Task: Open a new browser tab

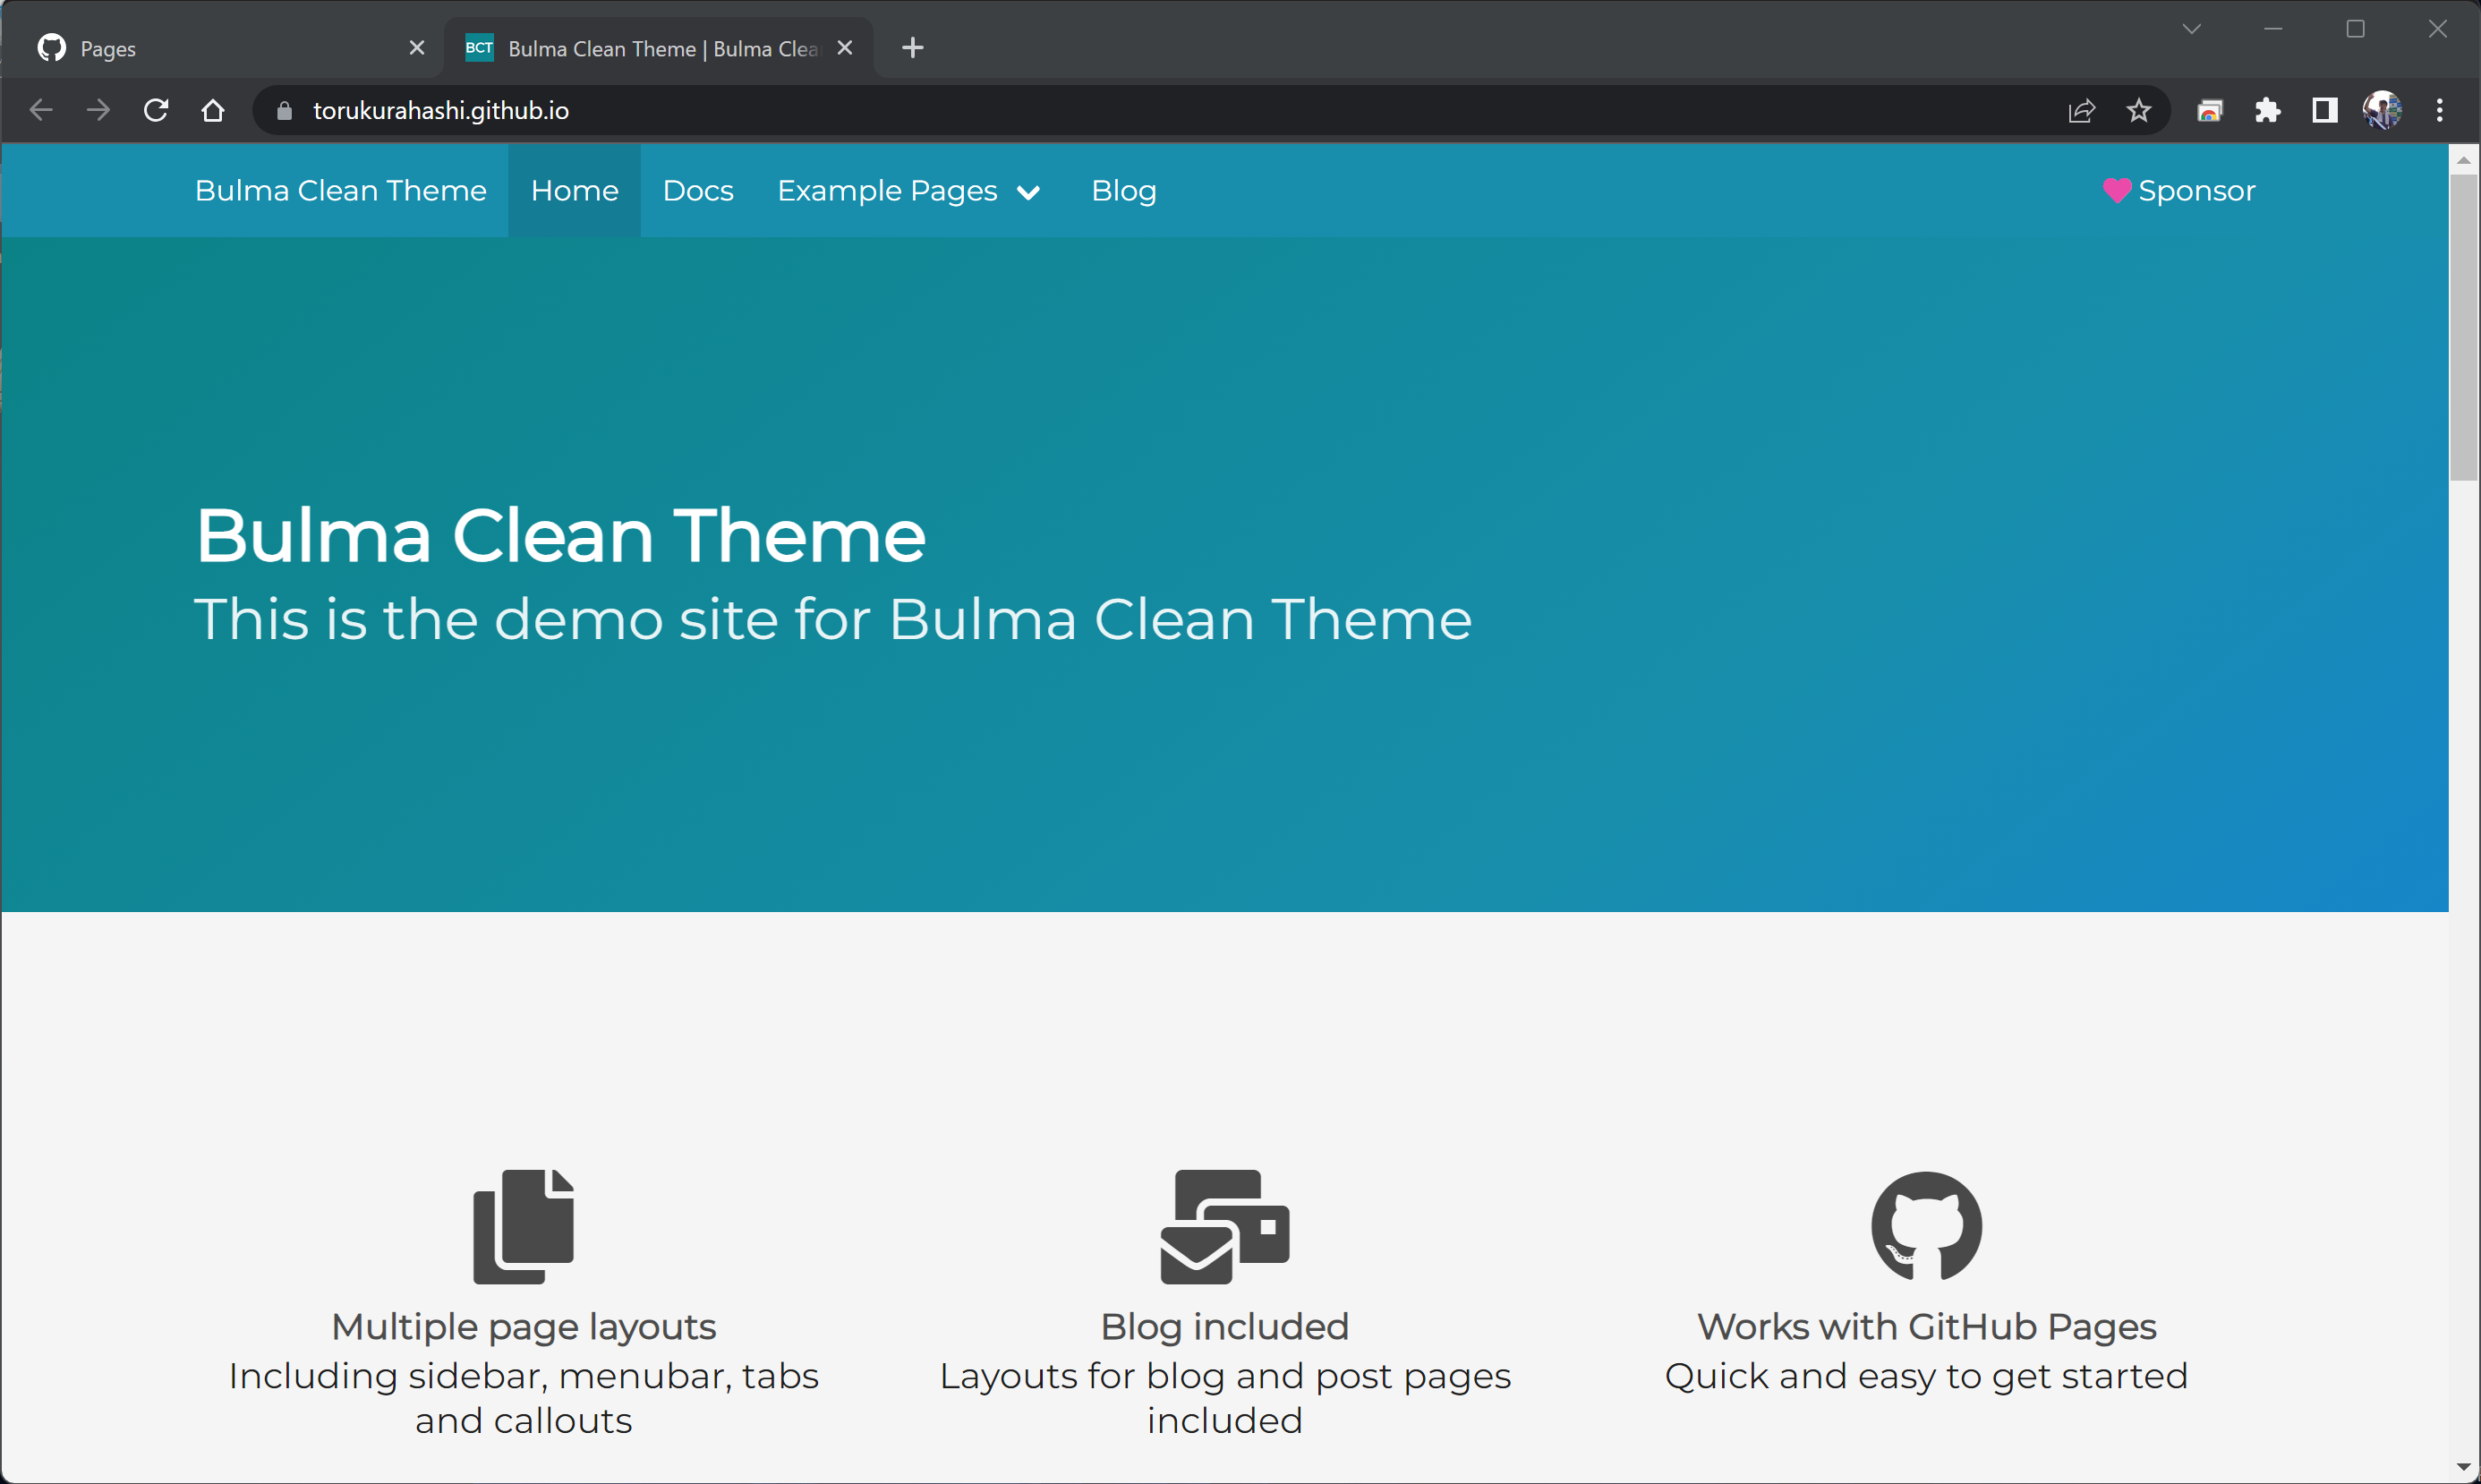Action: pyautogui.click(x=912, y=47)
